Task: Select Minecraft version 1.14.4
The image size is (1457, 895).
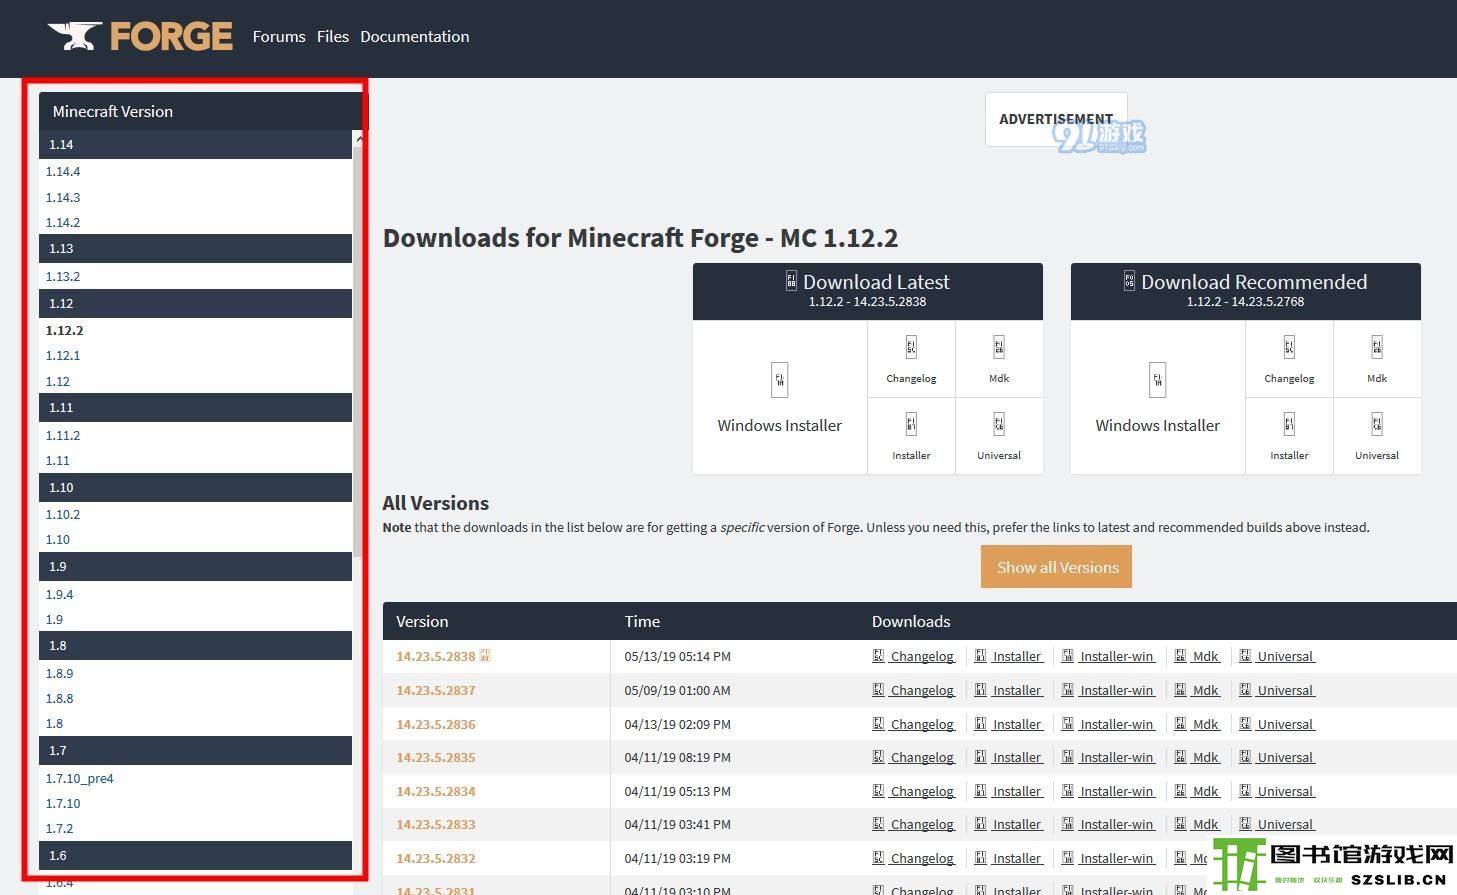Action: click(63, 172)
